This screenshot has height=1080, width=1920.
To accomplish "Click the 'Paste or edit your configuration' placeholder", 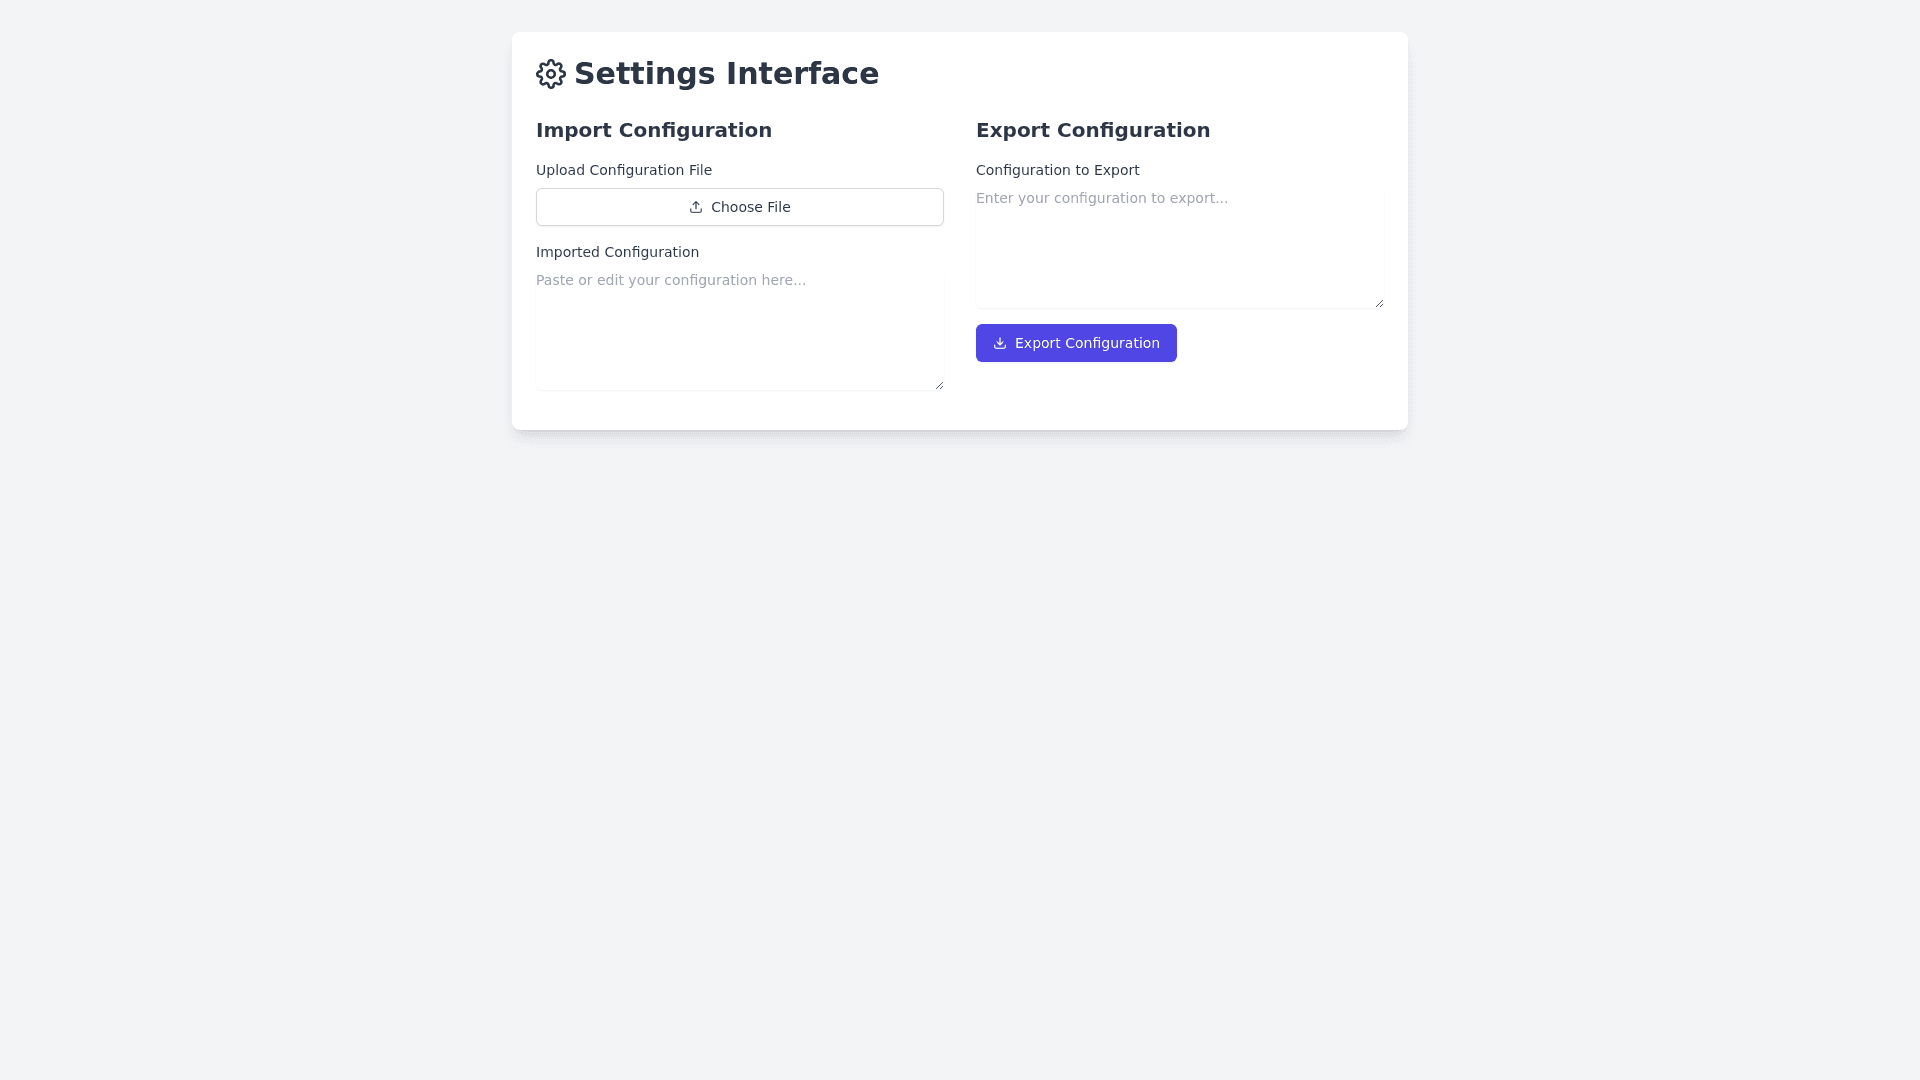I will pos(671,280).
